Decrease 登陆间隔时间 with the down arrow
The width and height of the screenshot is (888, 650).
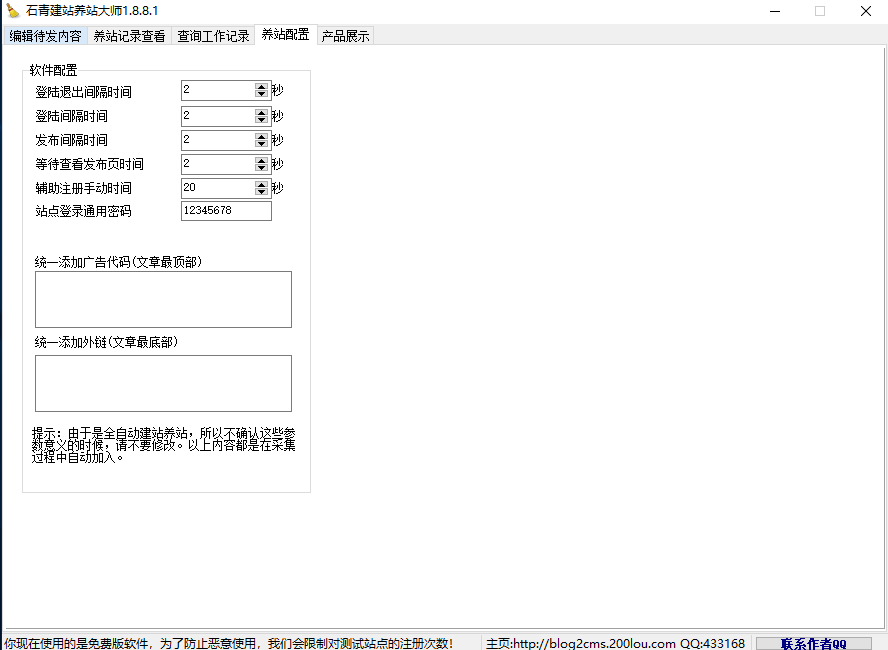[x=261, y=119]
